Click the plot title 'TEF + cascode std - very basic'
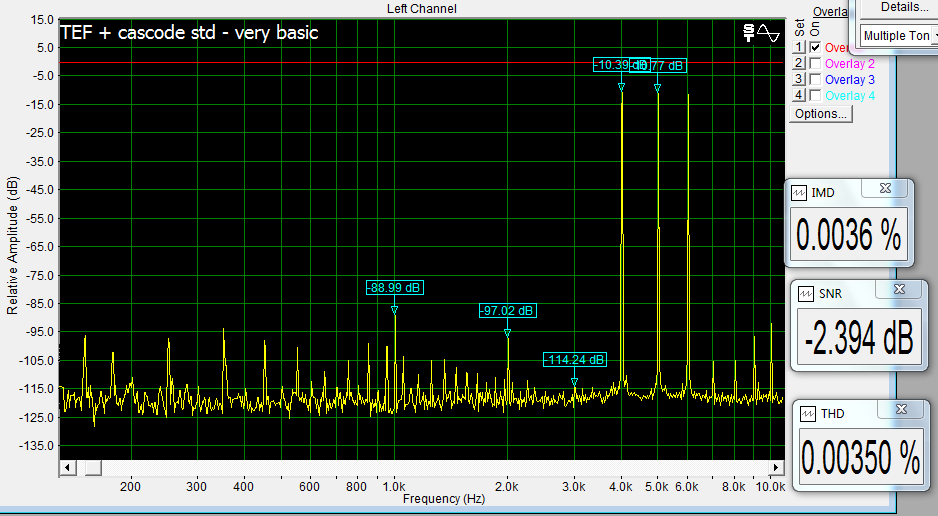 [x=189, y=32]
